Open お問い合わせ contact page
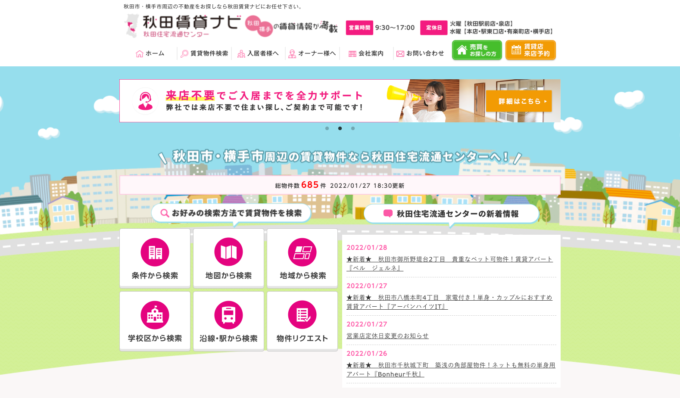Viewport: 680px width, 398px height. (420, 53)
